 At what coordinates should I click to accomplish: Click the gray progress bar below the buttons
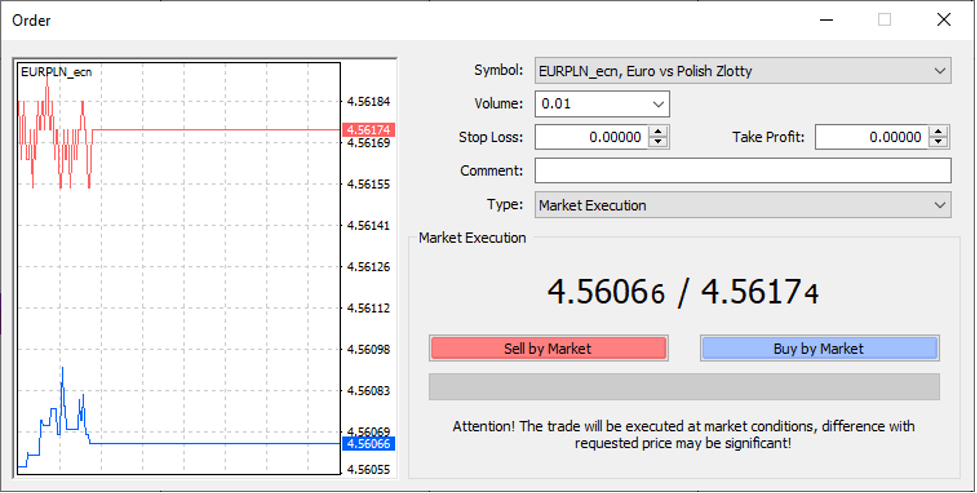(x=683, y=386)
